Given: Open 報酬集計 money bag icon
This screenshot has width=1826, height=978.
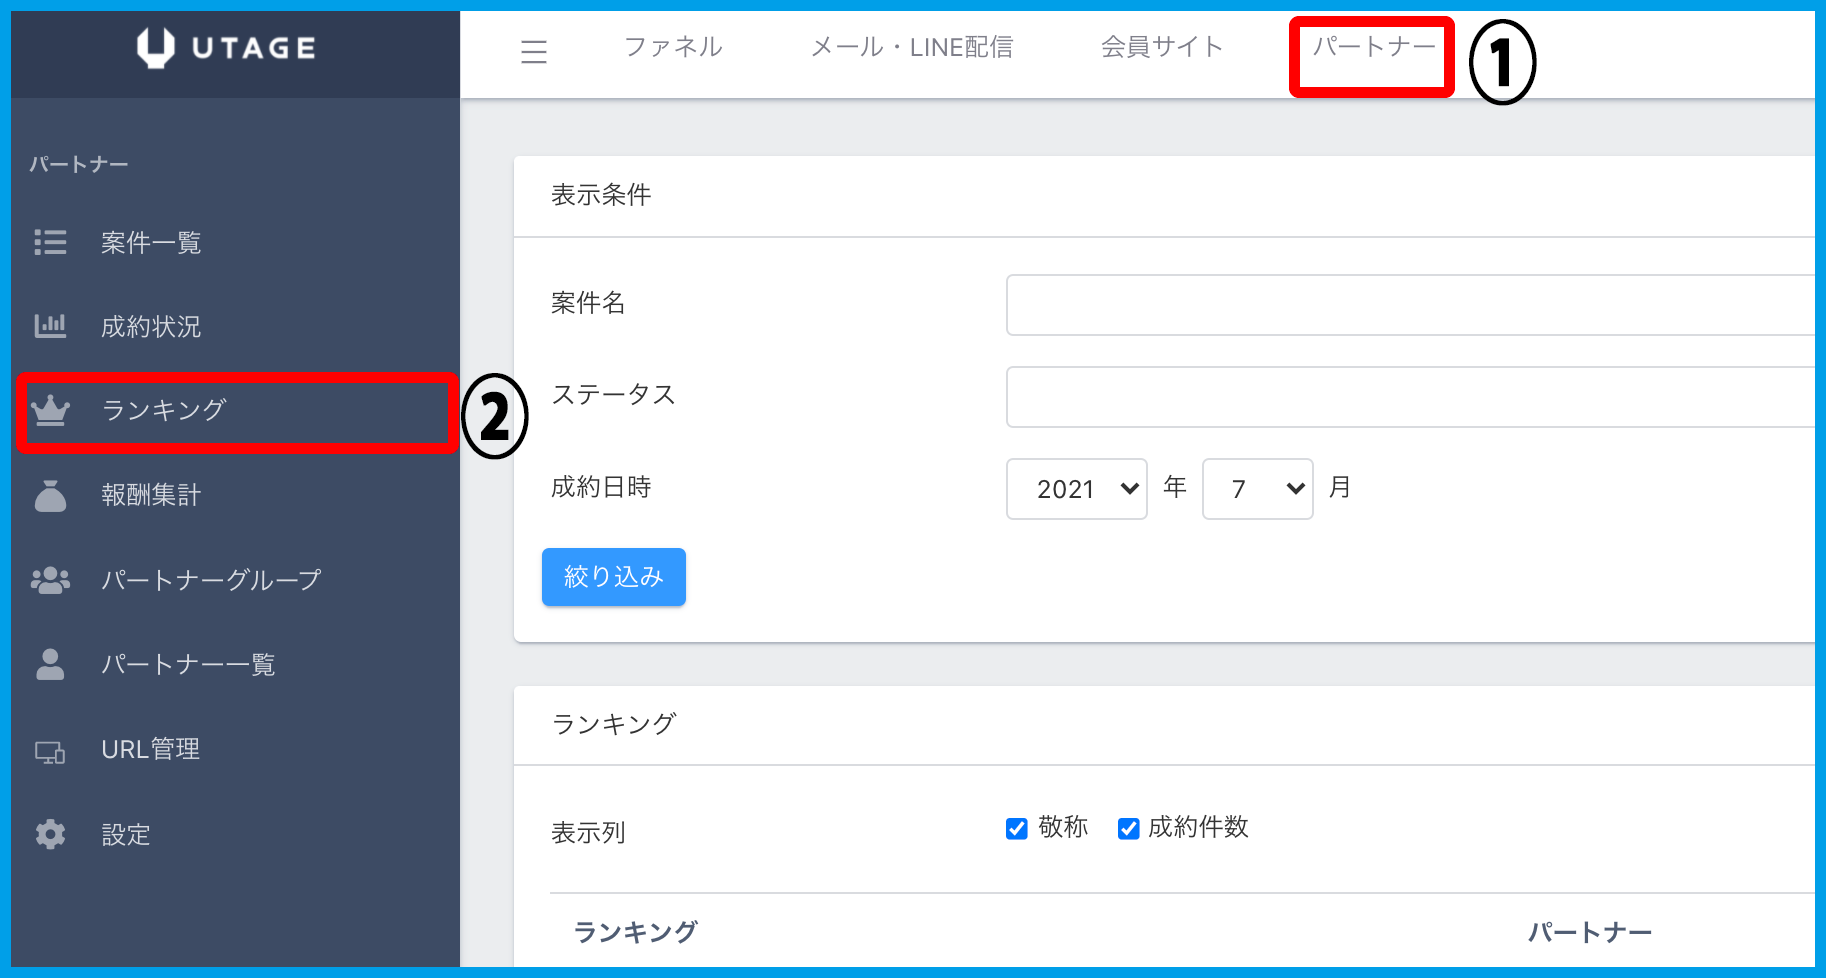Looking at the screenshot, I should [50, 495].
